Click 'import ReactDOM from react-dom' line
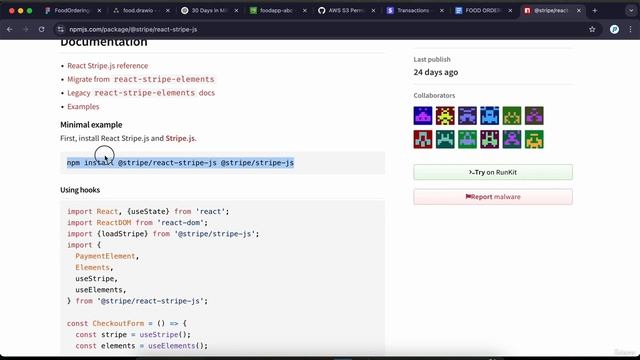Screen dimensions: 640x360 tap(137, 223)
